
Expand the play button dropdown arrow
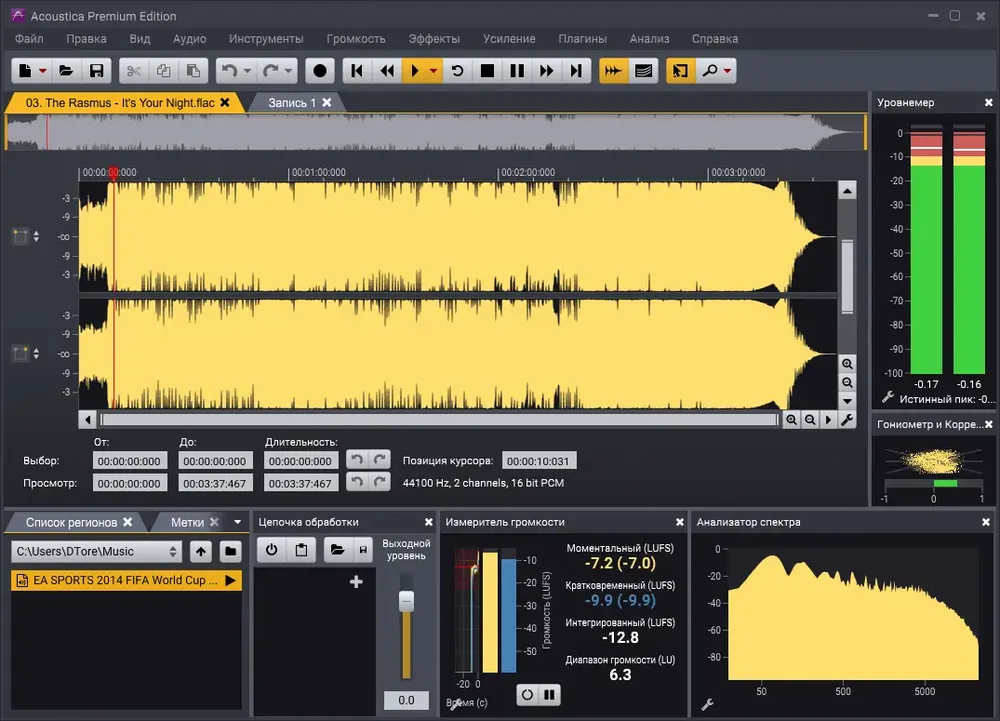(433, 71)
